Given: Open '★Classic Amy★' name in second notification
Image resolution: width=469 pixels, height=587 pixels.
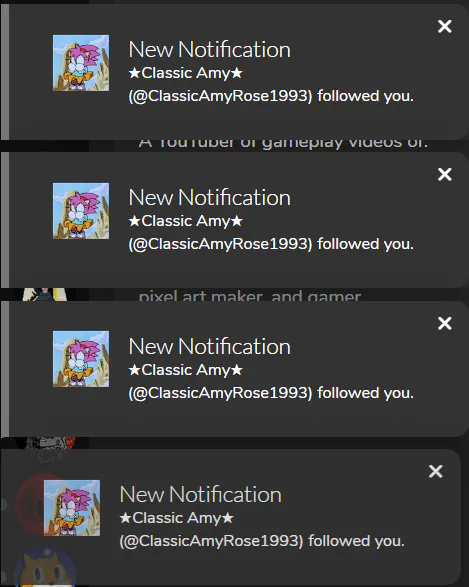Looking at the screenshot, I should (186, 221).
